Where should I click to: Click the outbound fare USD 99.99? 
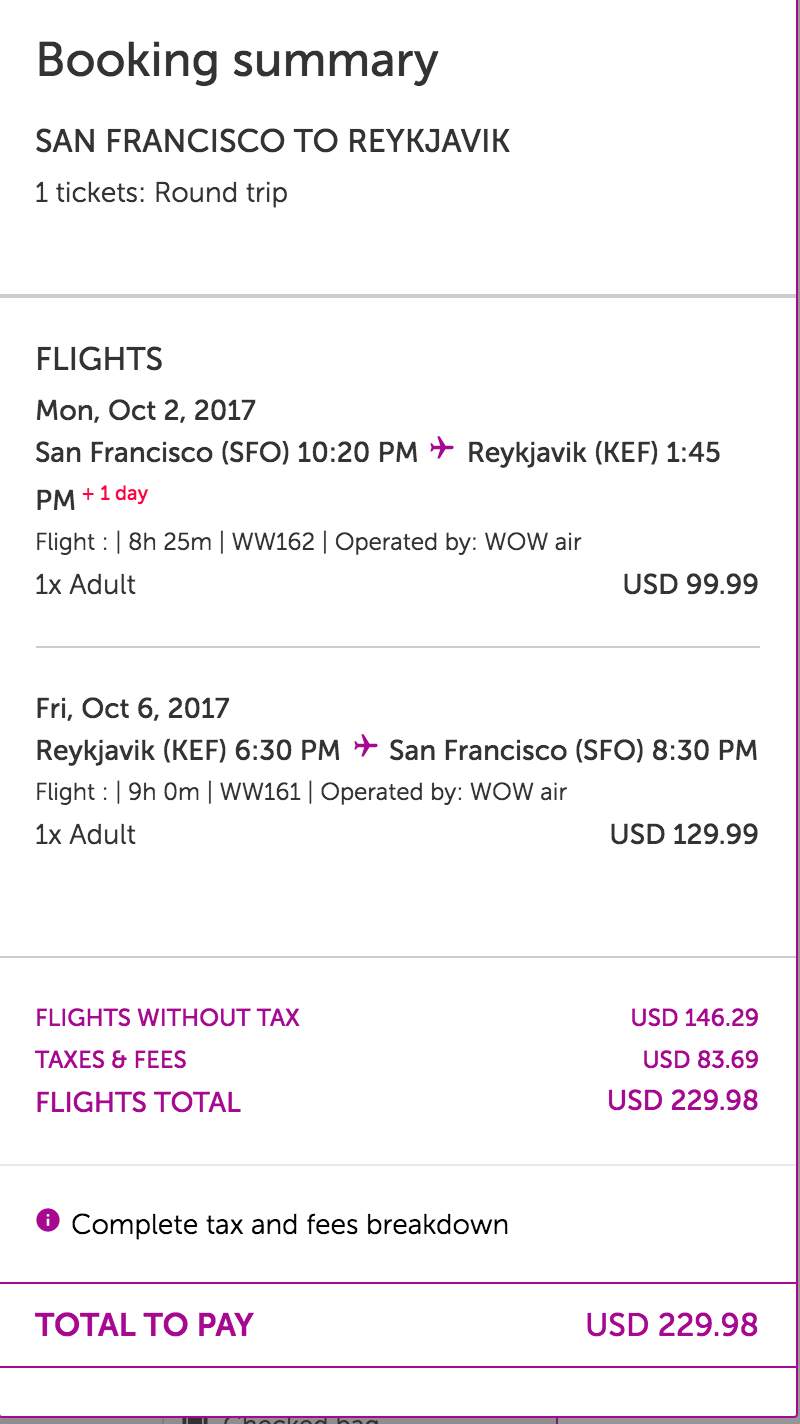tap(690, 584)
